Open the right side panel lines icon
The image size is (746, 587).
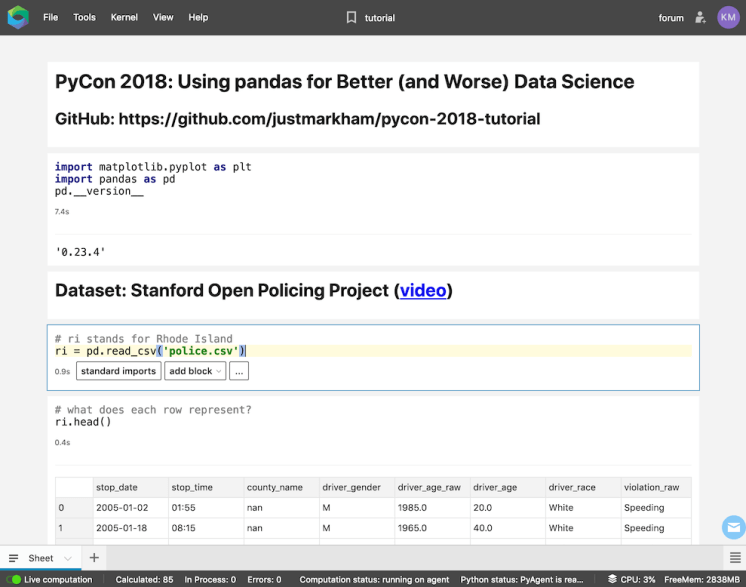[x=735, y=558]
